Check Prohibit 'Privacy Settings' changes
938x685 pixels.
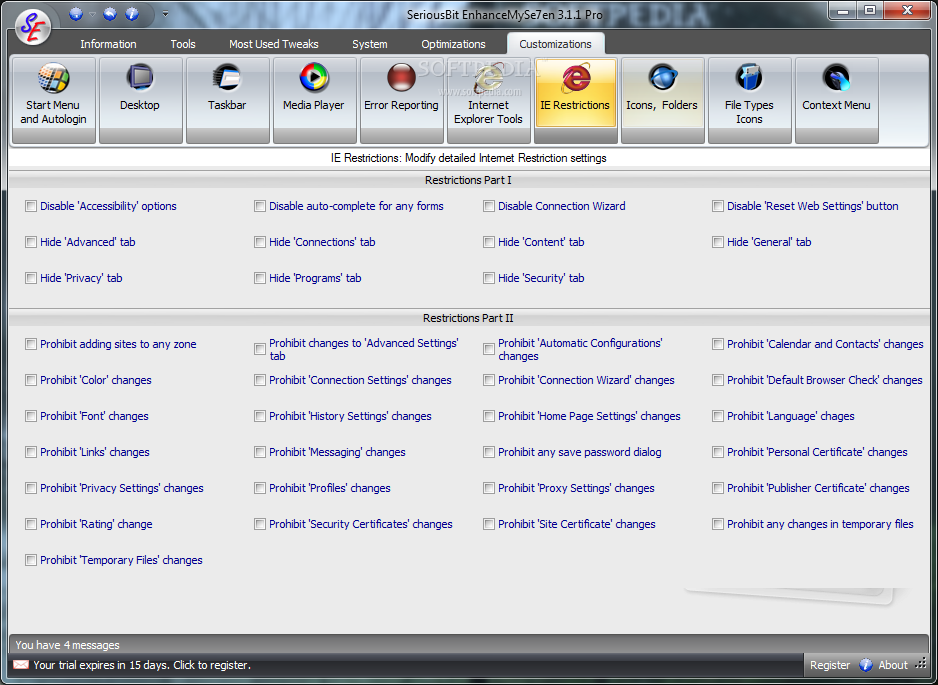click(x=31, y=488)
